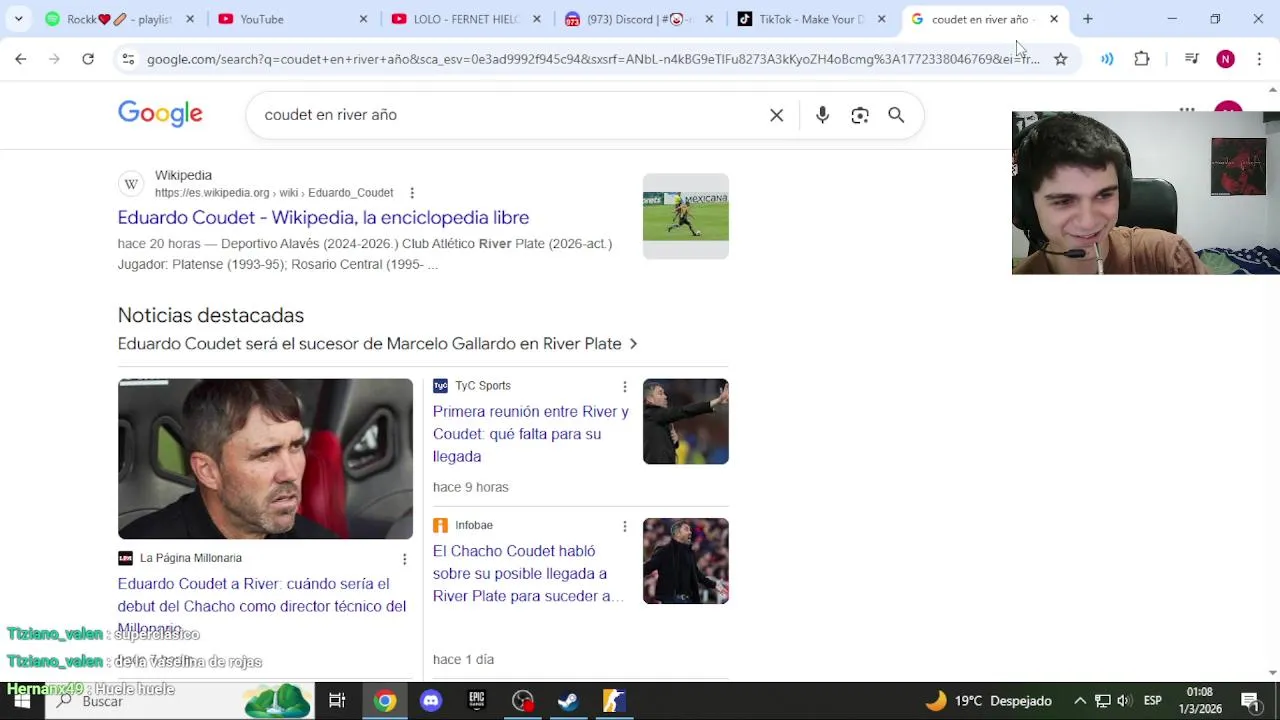The height and width of the screenshot is (720, 1280).
Task: Open the network icon in system tray
Action: click(1102, 701)
